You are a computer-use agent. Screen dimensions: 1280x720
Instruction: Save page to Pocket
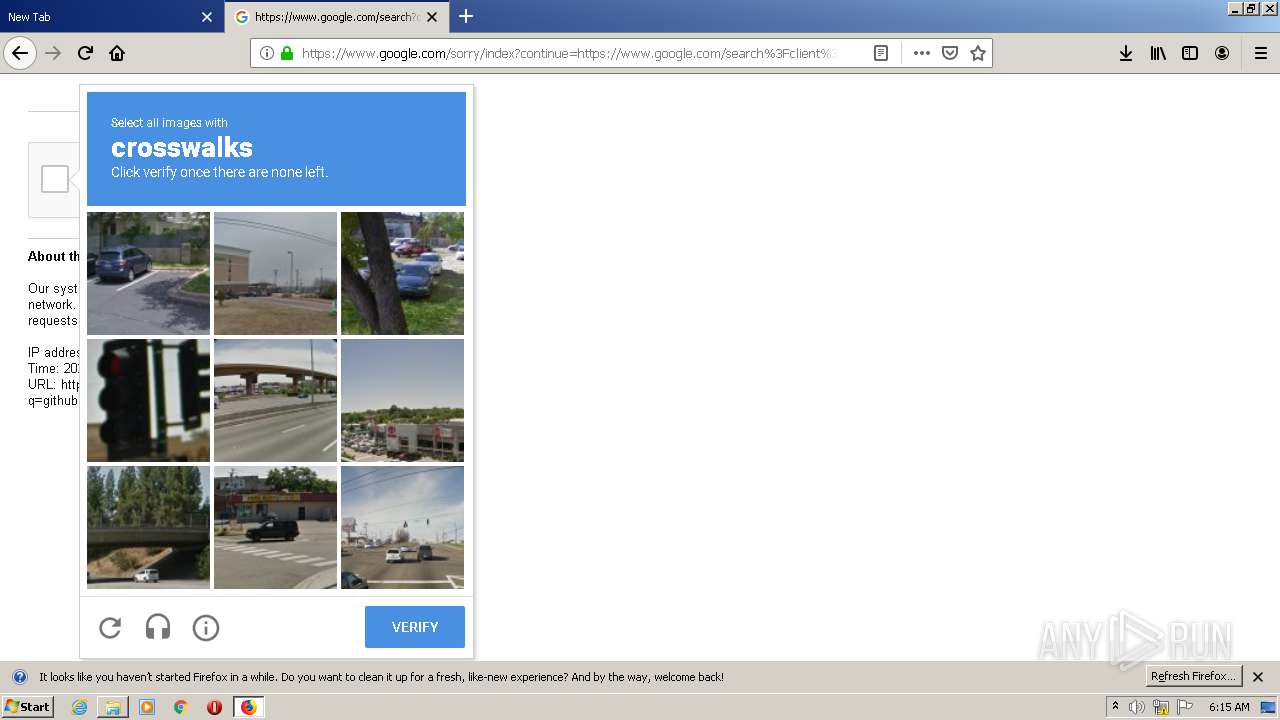[950, 53]
